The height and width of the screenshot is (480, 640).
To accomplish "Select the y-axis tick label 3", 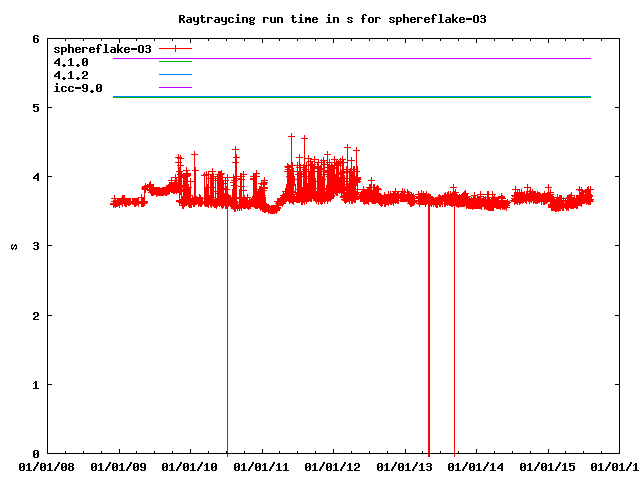I will point(36,246).
